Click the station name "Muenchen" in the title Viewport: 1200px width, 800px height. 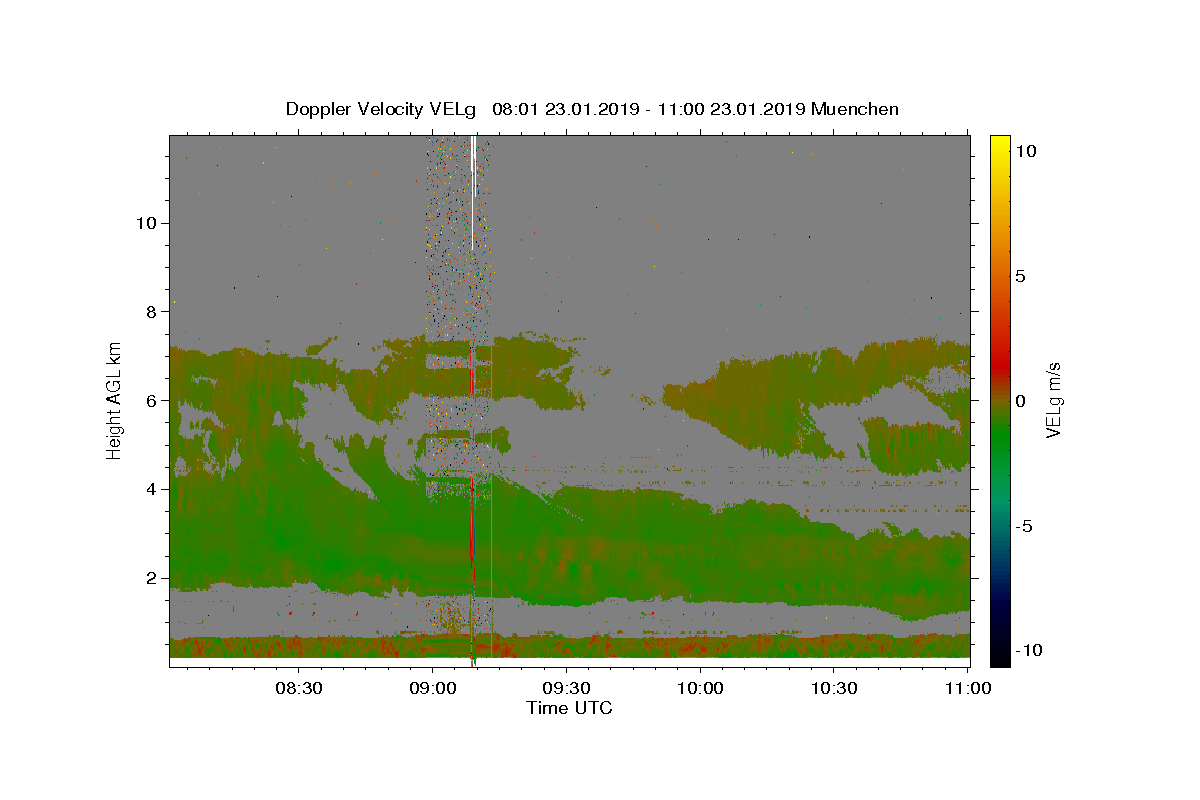855,109
